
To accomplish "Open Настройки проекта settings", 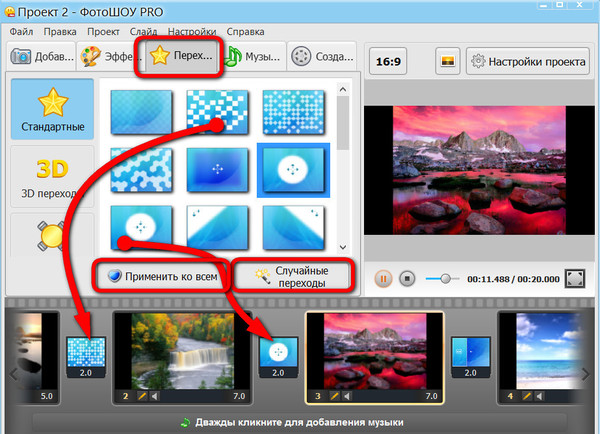I will coord(528,61).
